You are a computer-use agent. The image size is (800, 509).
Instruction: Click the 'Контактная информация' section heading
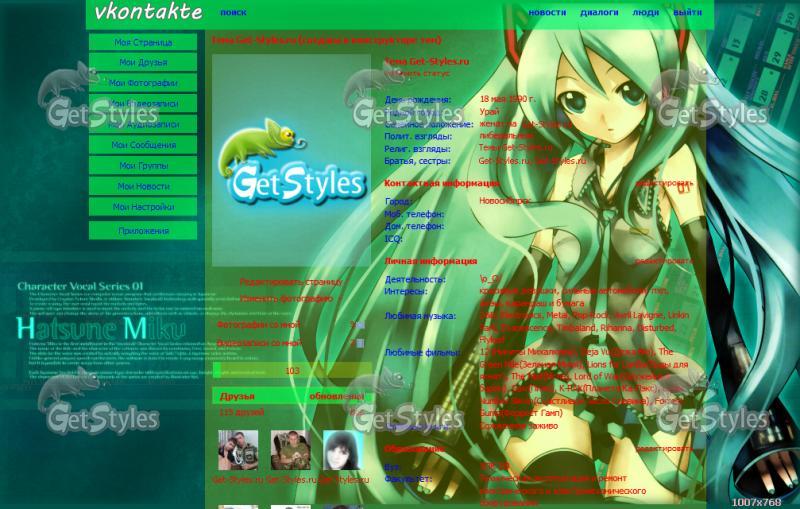[x=442, y=183]
